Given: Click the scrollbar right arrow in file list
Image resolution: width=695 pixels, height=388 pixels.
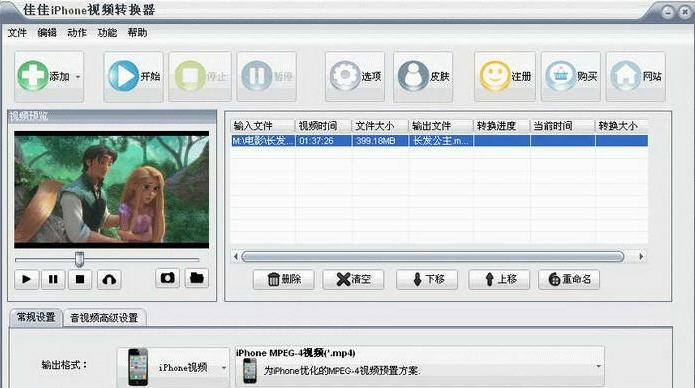Looking at the screenshot, I should [x=641, y=256].
